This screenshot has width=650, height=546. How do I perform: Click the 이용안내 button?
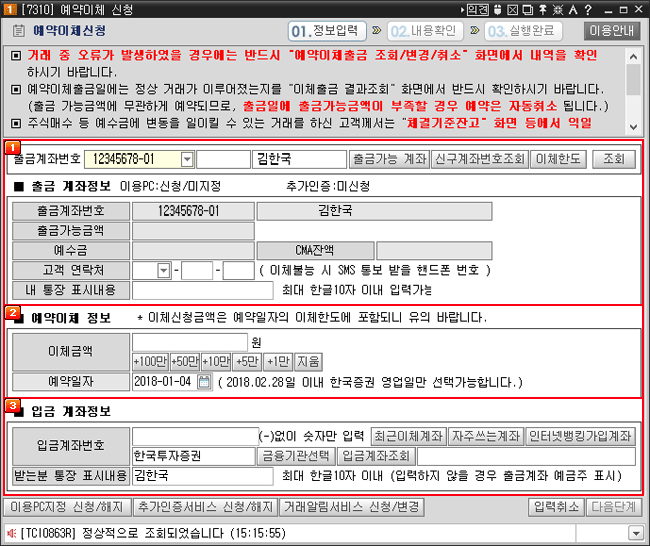coord(609,30)
